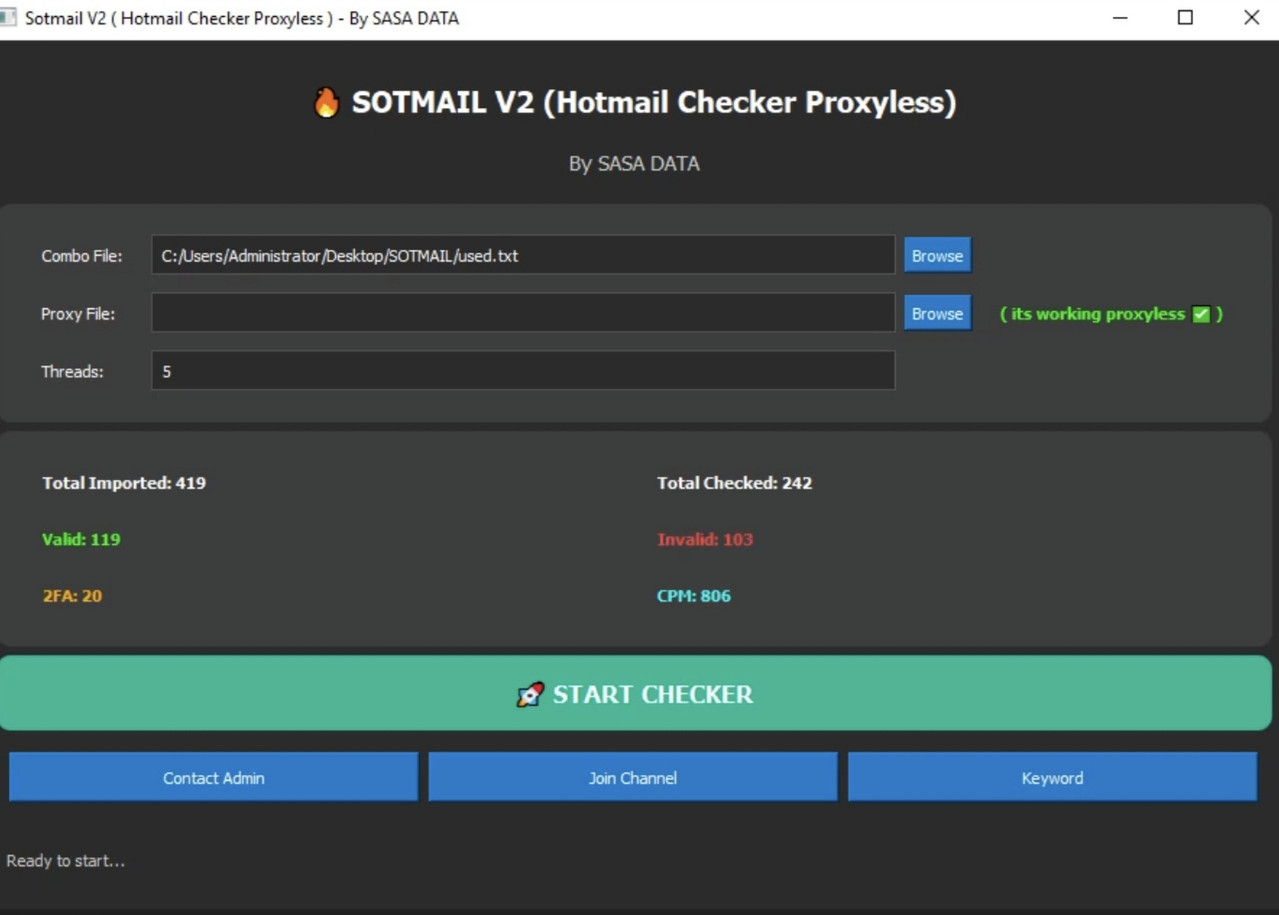Screen dimensions: 1279x915
Task: Click into the Threads input field
Action: click(x=523, y=370)
